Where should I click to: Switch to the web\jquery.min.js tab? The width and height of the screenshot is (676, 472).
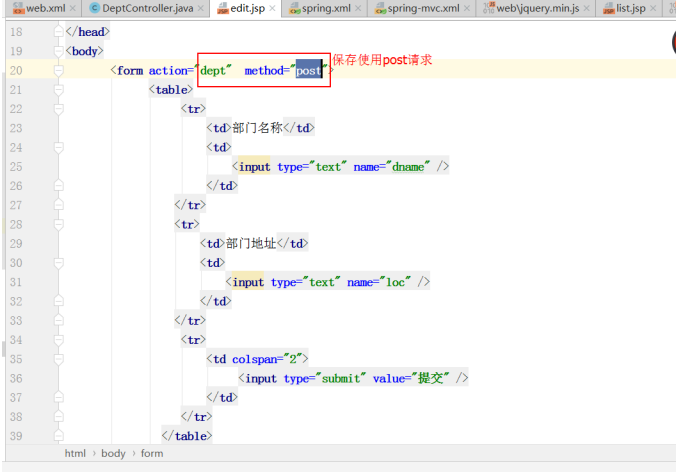(538, 8)
